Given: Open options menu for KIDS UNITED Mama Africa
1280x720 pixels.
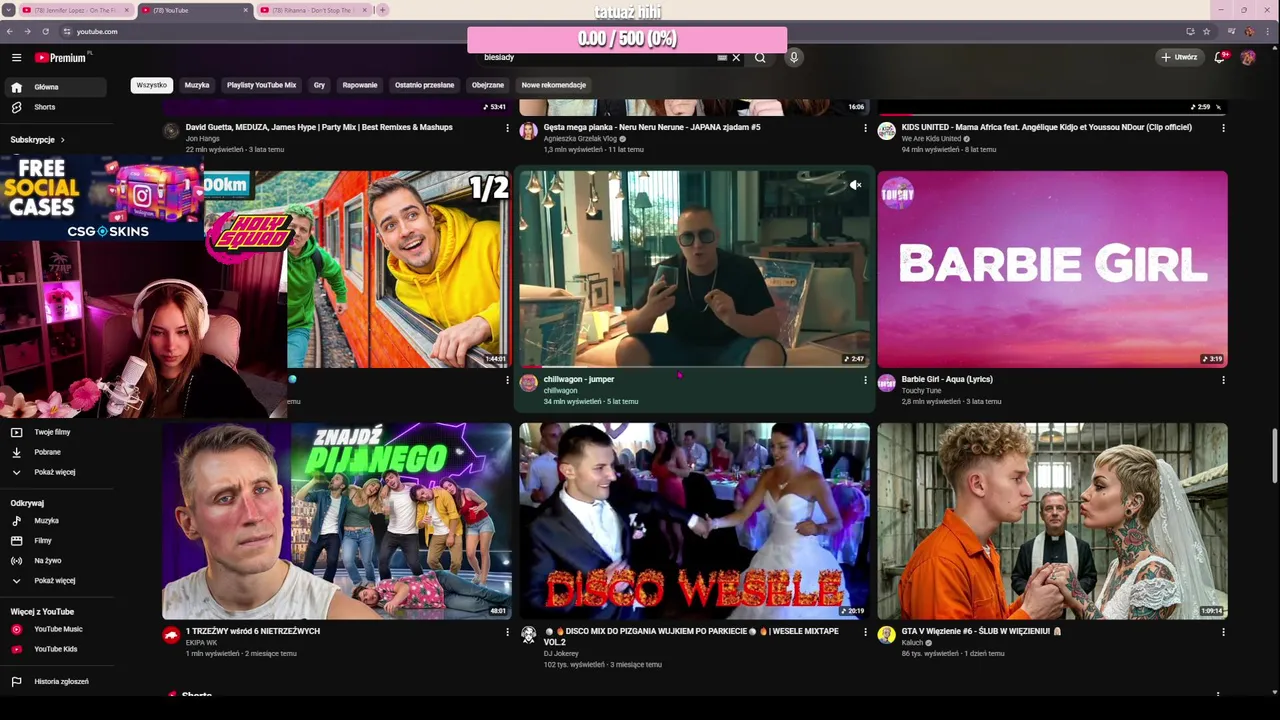Looking at the screenshot, I should coord(1223,128).
